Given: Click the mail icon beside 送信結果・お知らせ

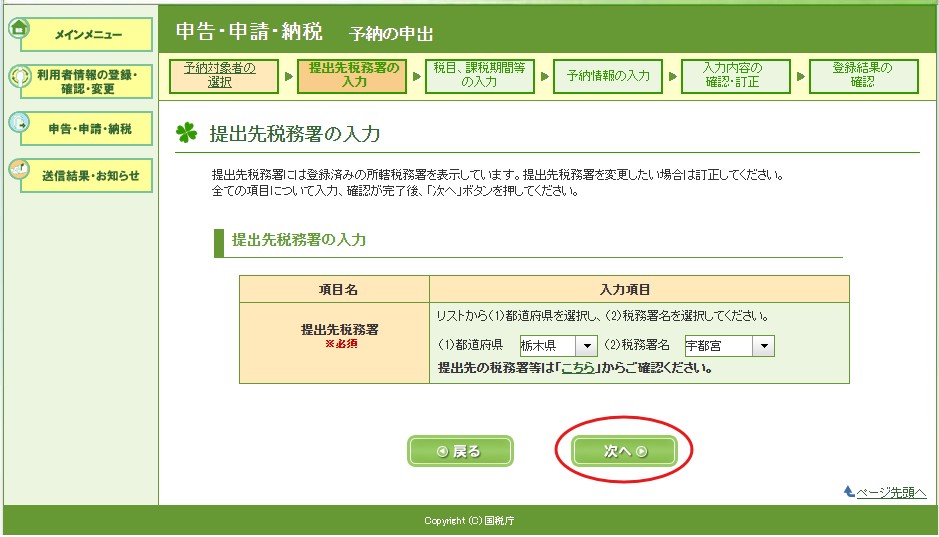Looking at the screenshot, I should click(x=19, y=169).
